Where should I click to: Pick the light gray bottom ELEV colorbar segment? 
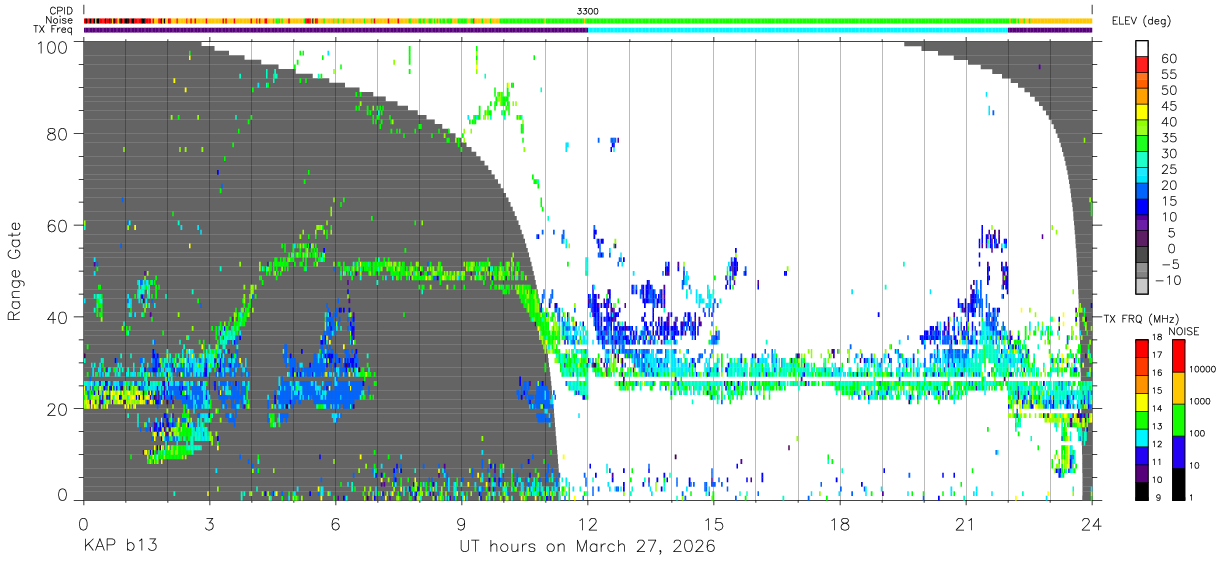1142,288
